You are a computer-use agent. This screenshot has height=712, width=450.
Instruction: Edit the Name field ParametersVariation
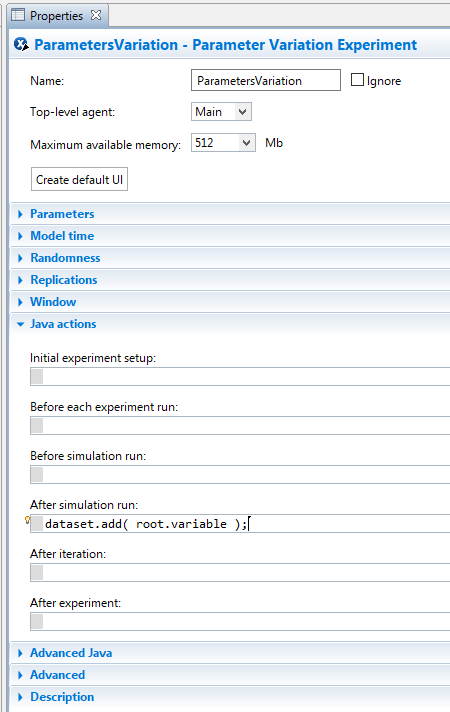tap(266, 80)
